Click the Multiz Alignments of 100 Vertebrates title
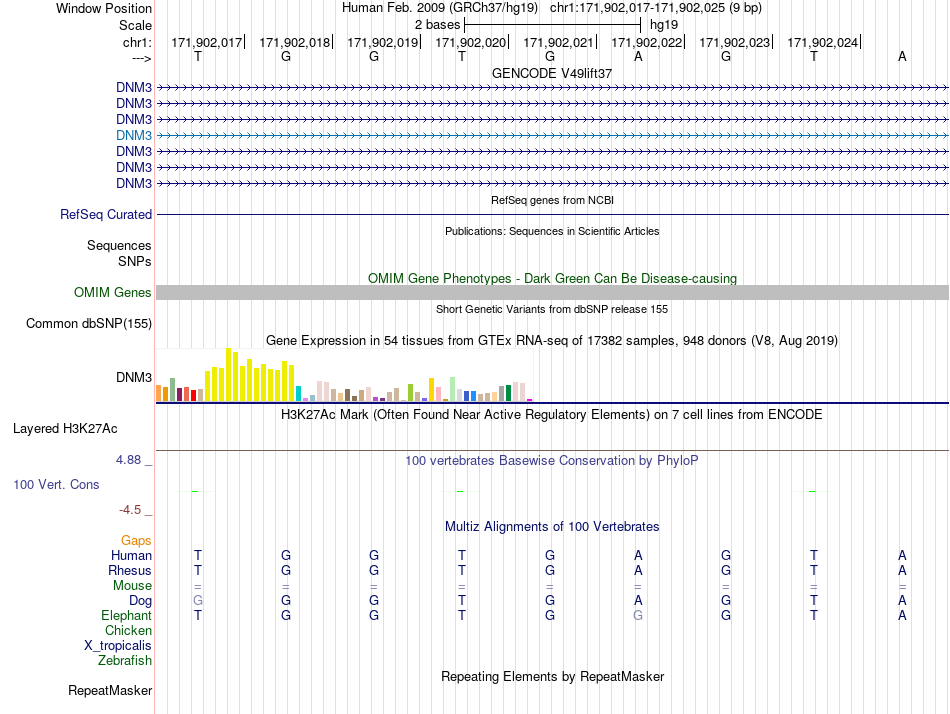This screenshot has width=950, height=714. 552,527
